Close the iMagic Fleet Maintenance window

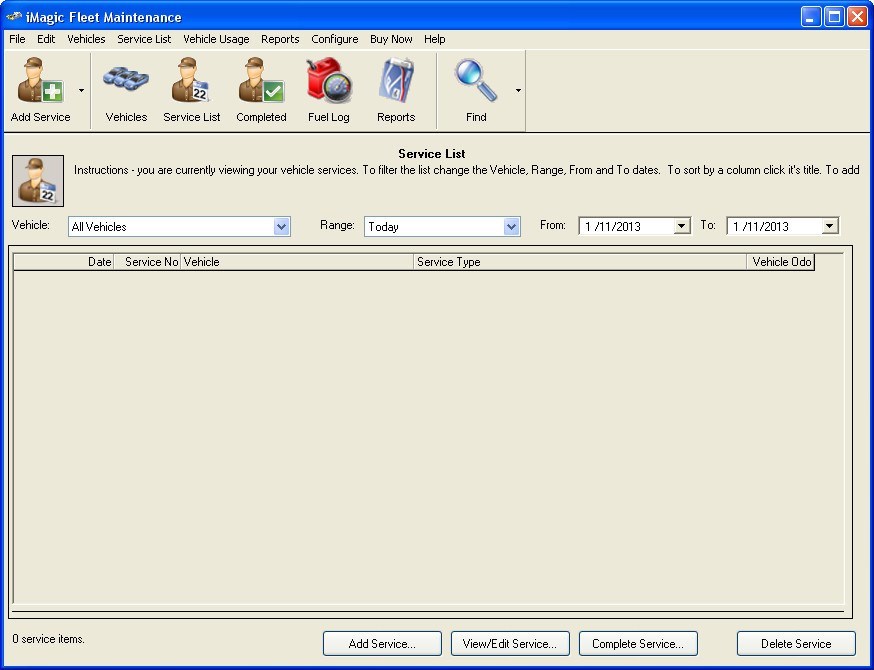click(x=857, y=17)
